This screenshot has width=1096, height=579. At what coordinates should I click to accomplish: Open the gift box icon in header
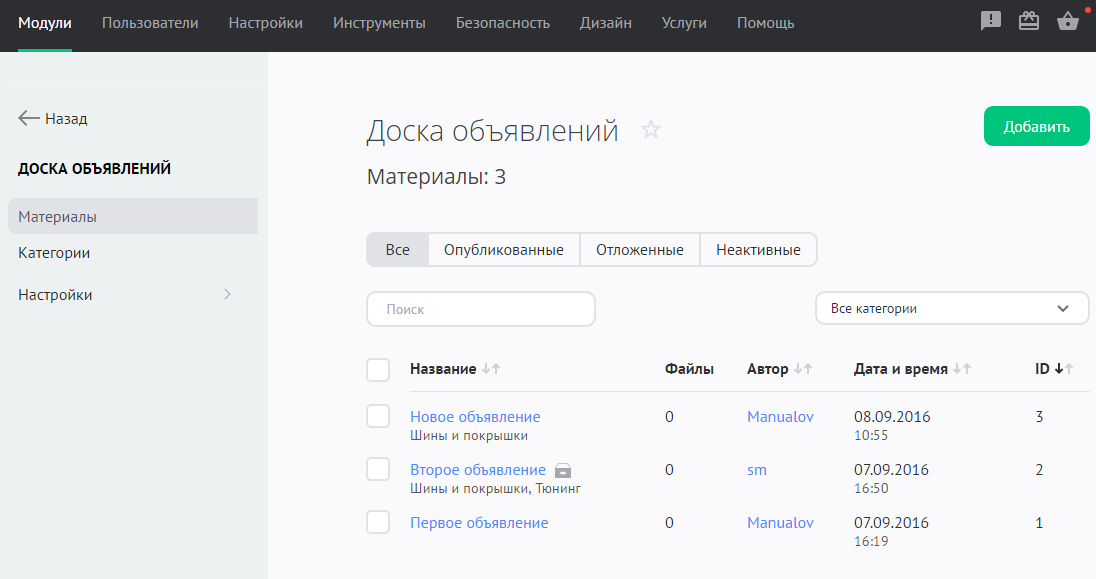[1029, 21]
